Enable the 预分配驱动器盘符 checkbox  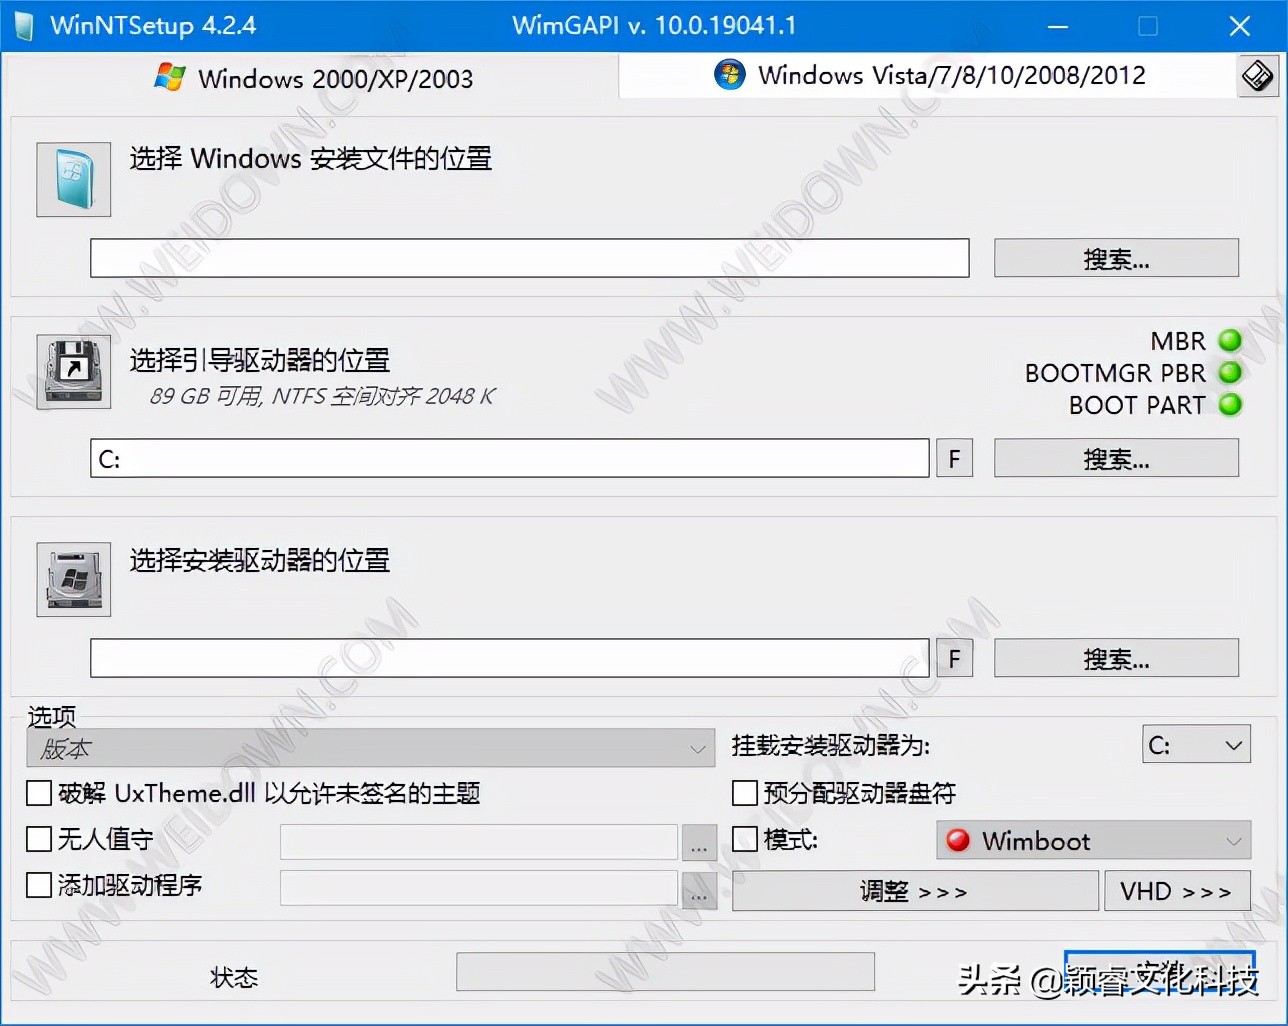[744, 792]
